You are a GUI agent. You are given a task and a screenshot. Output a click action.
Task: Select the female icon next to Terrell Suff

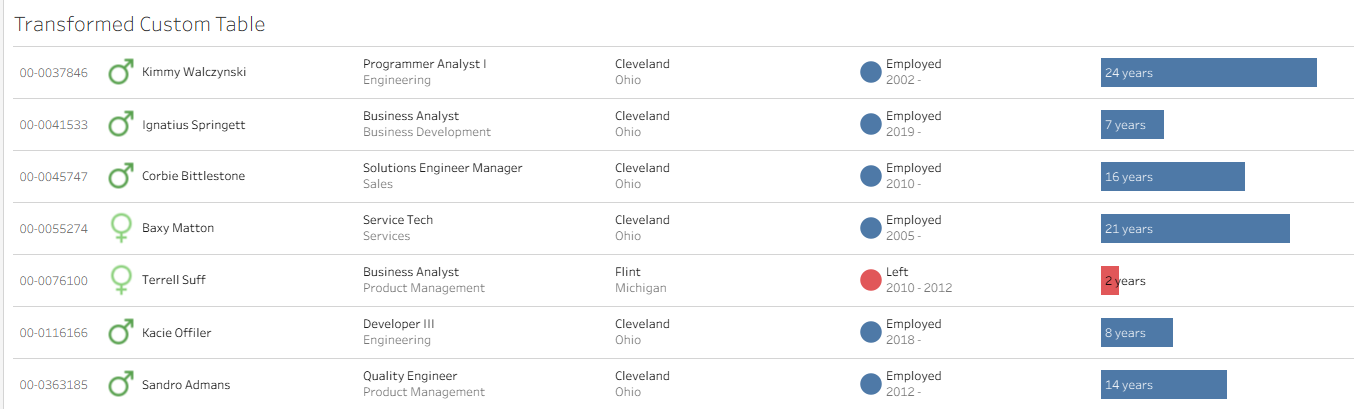(121, 280)
